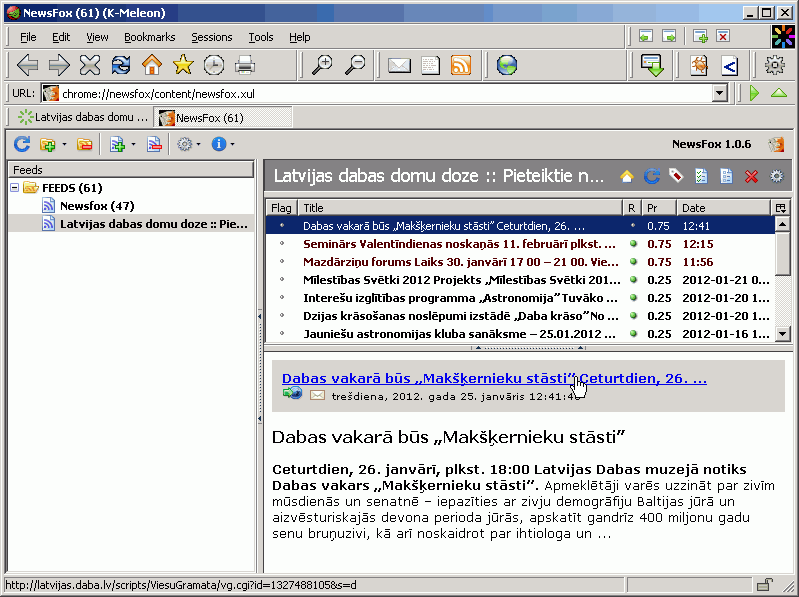Toggle read status dot on Dabas vakarā row

point(633,226)
